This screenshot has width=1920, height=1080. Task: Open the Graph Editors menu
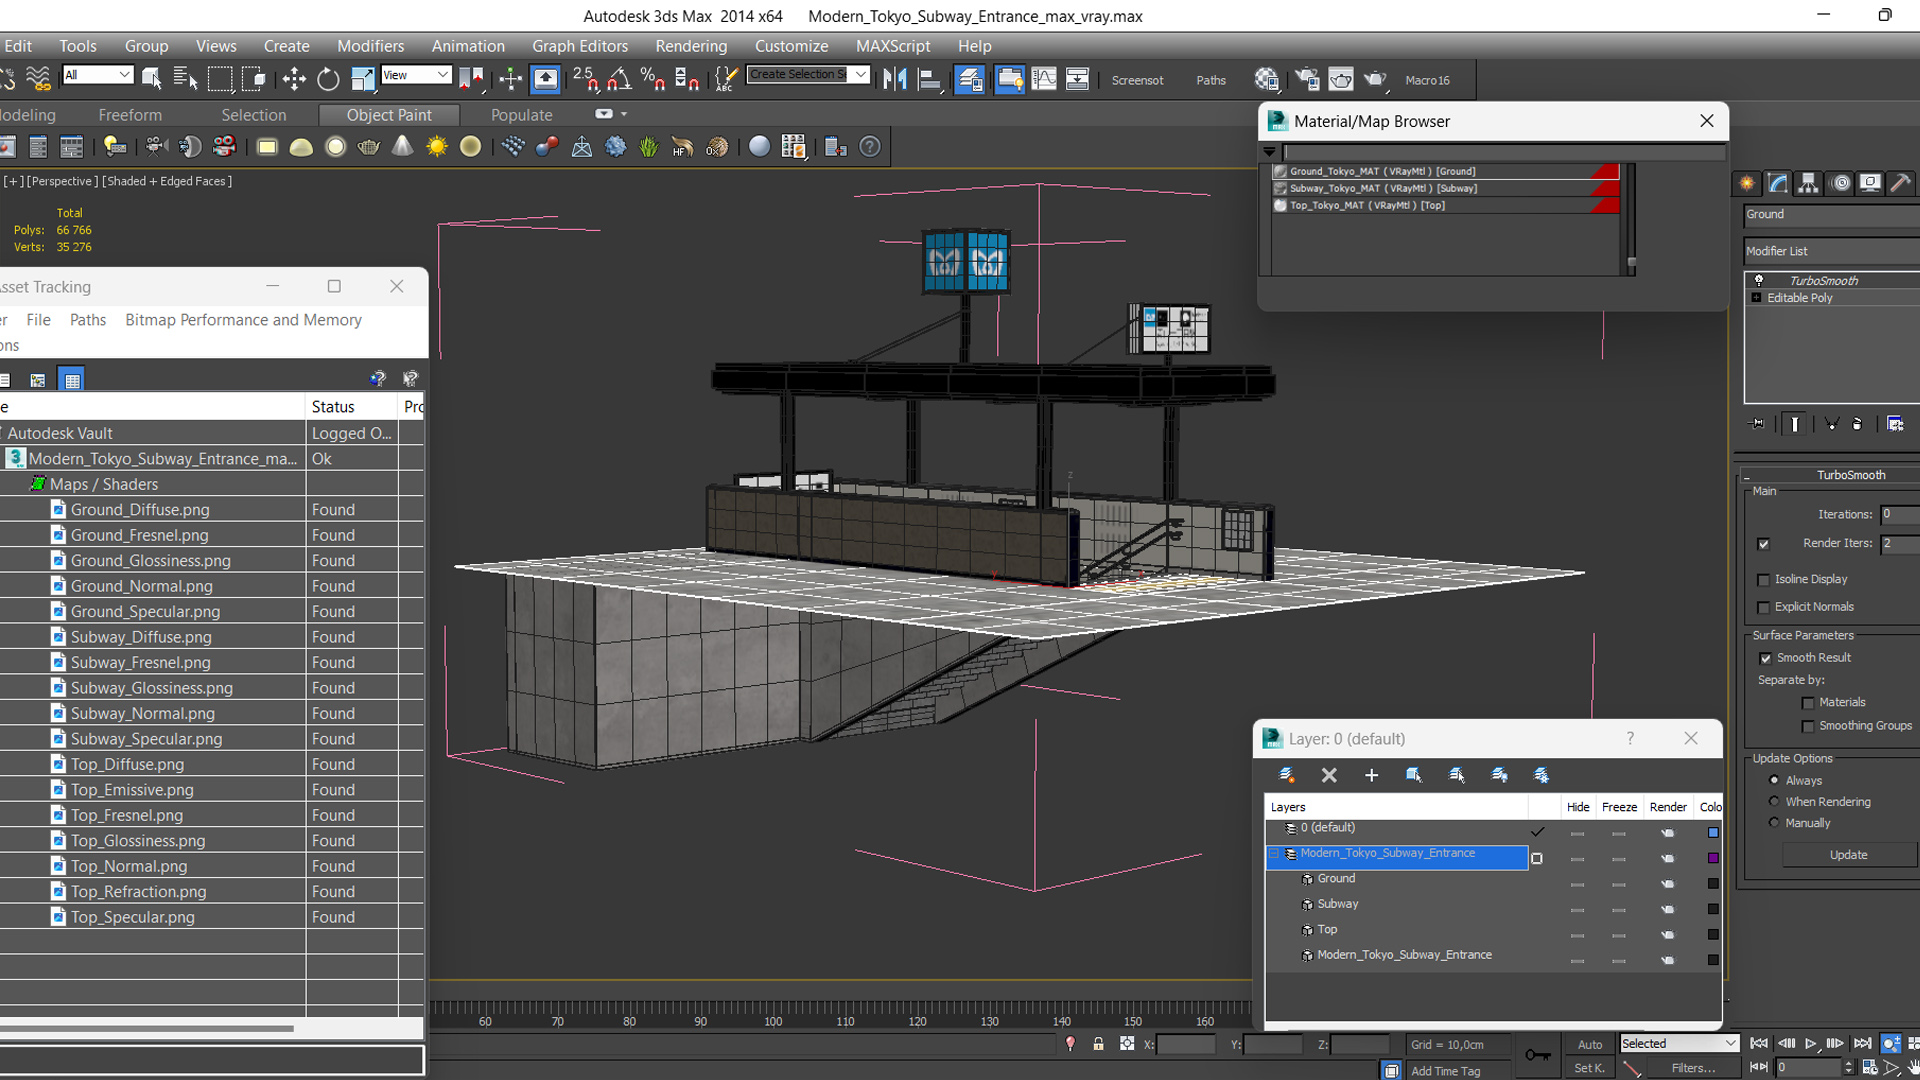tap(580, 46)
